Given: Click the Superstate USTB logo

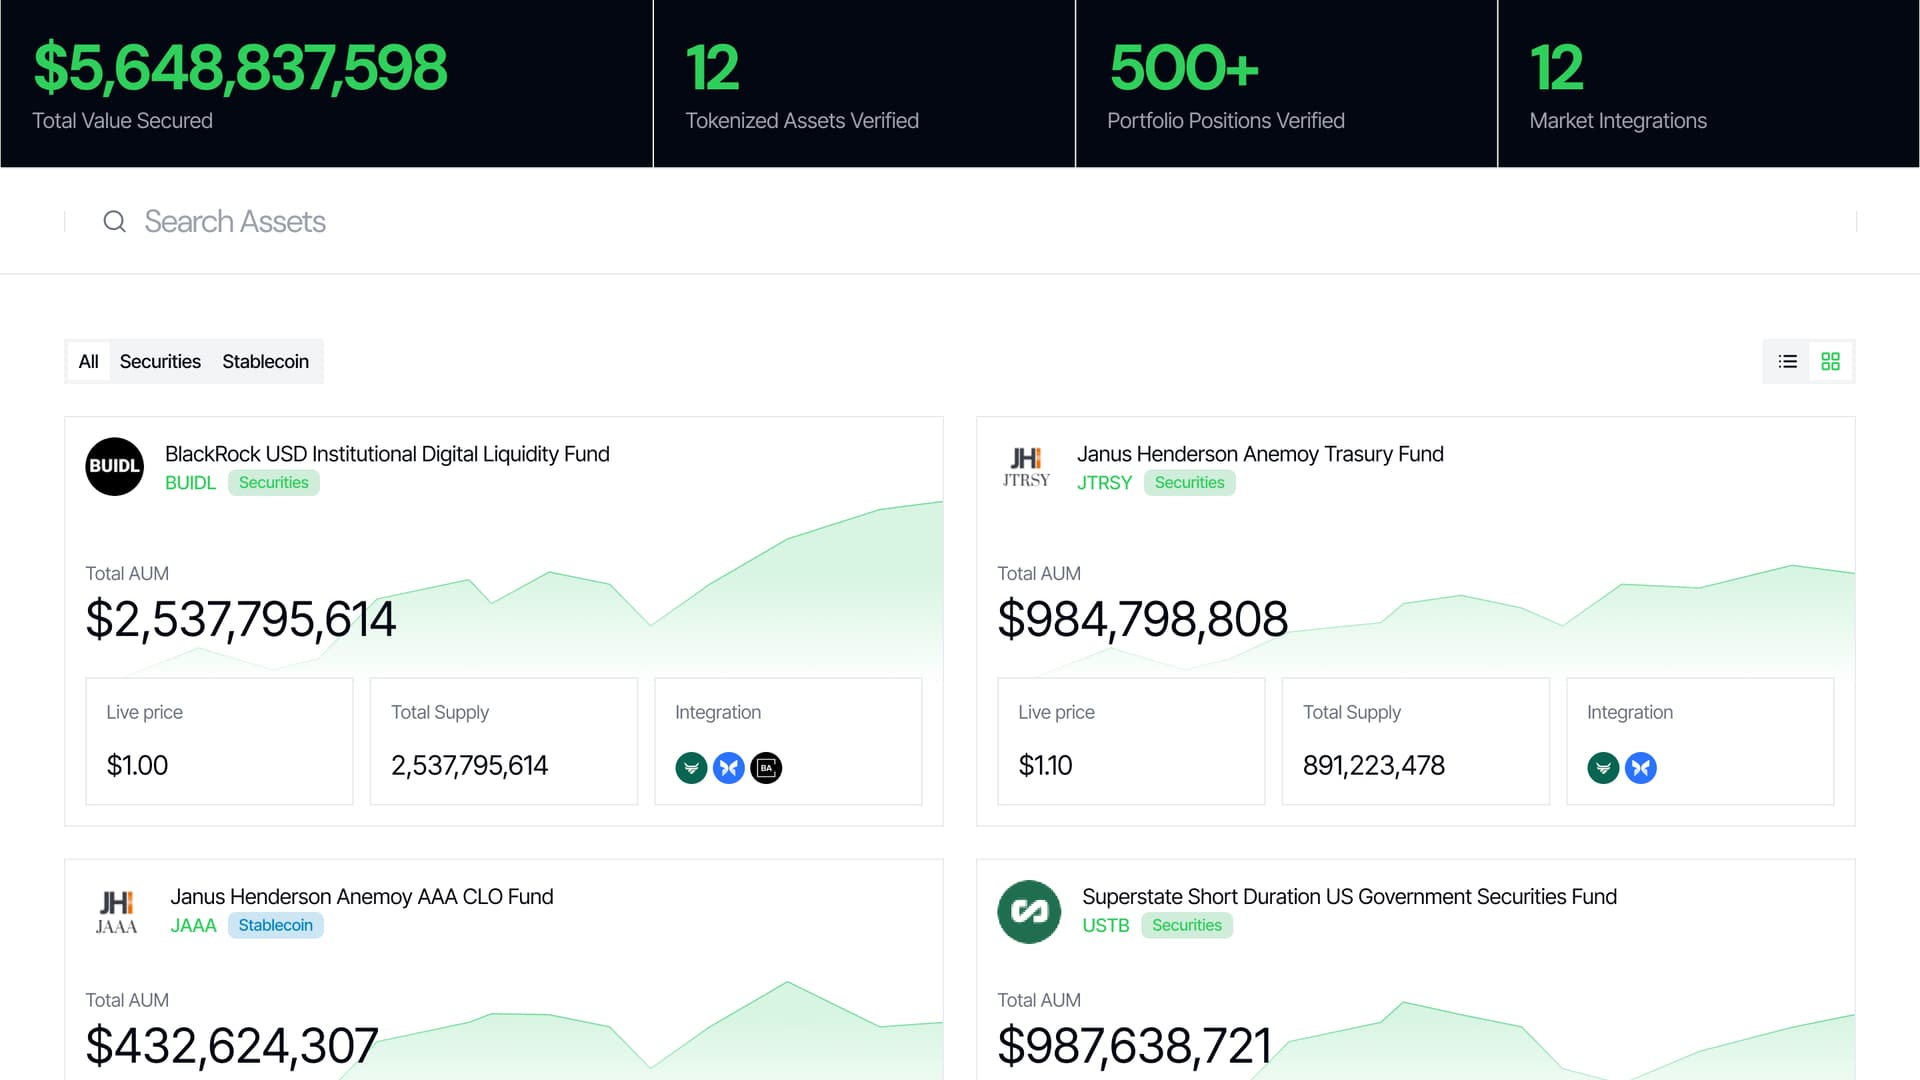Looking at the screenshot, I should [1029, 911].
